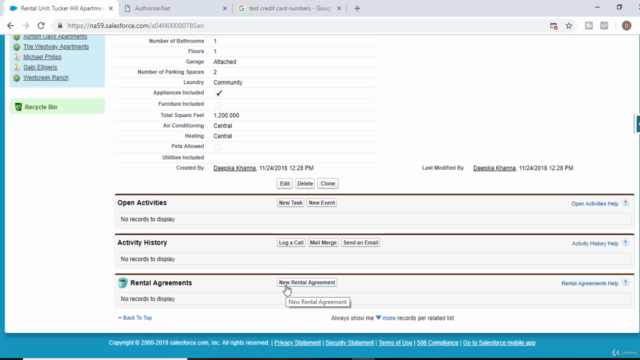Open Deepika Khanna link in Created By
The width and height of the screenshot is (640, 360).
(x=234, y=168)
